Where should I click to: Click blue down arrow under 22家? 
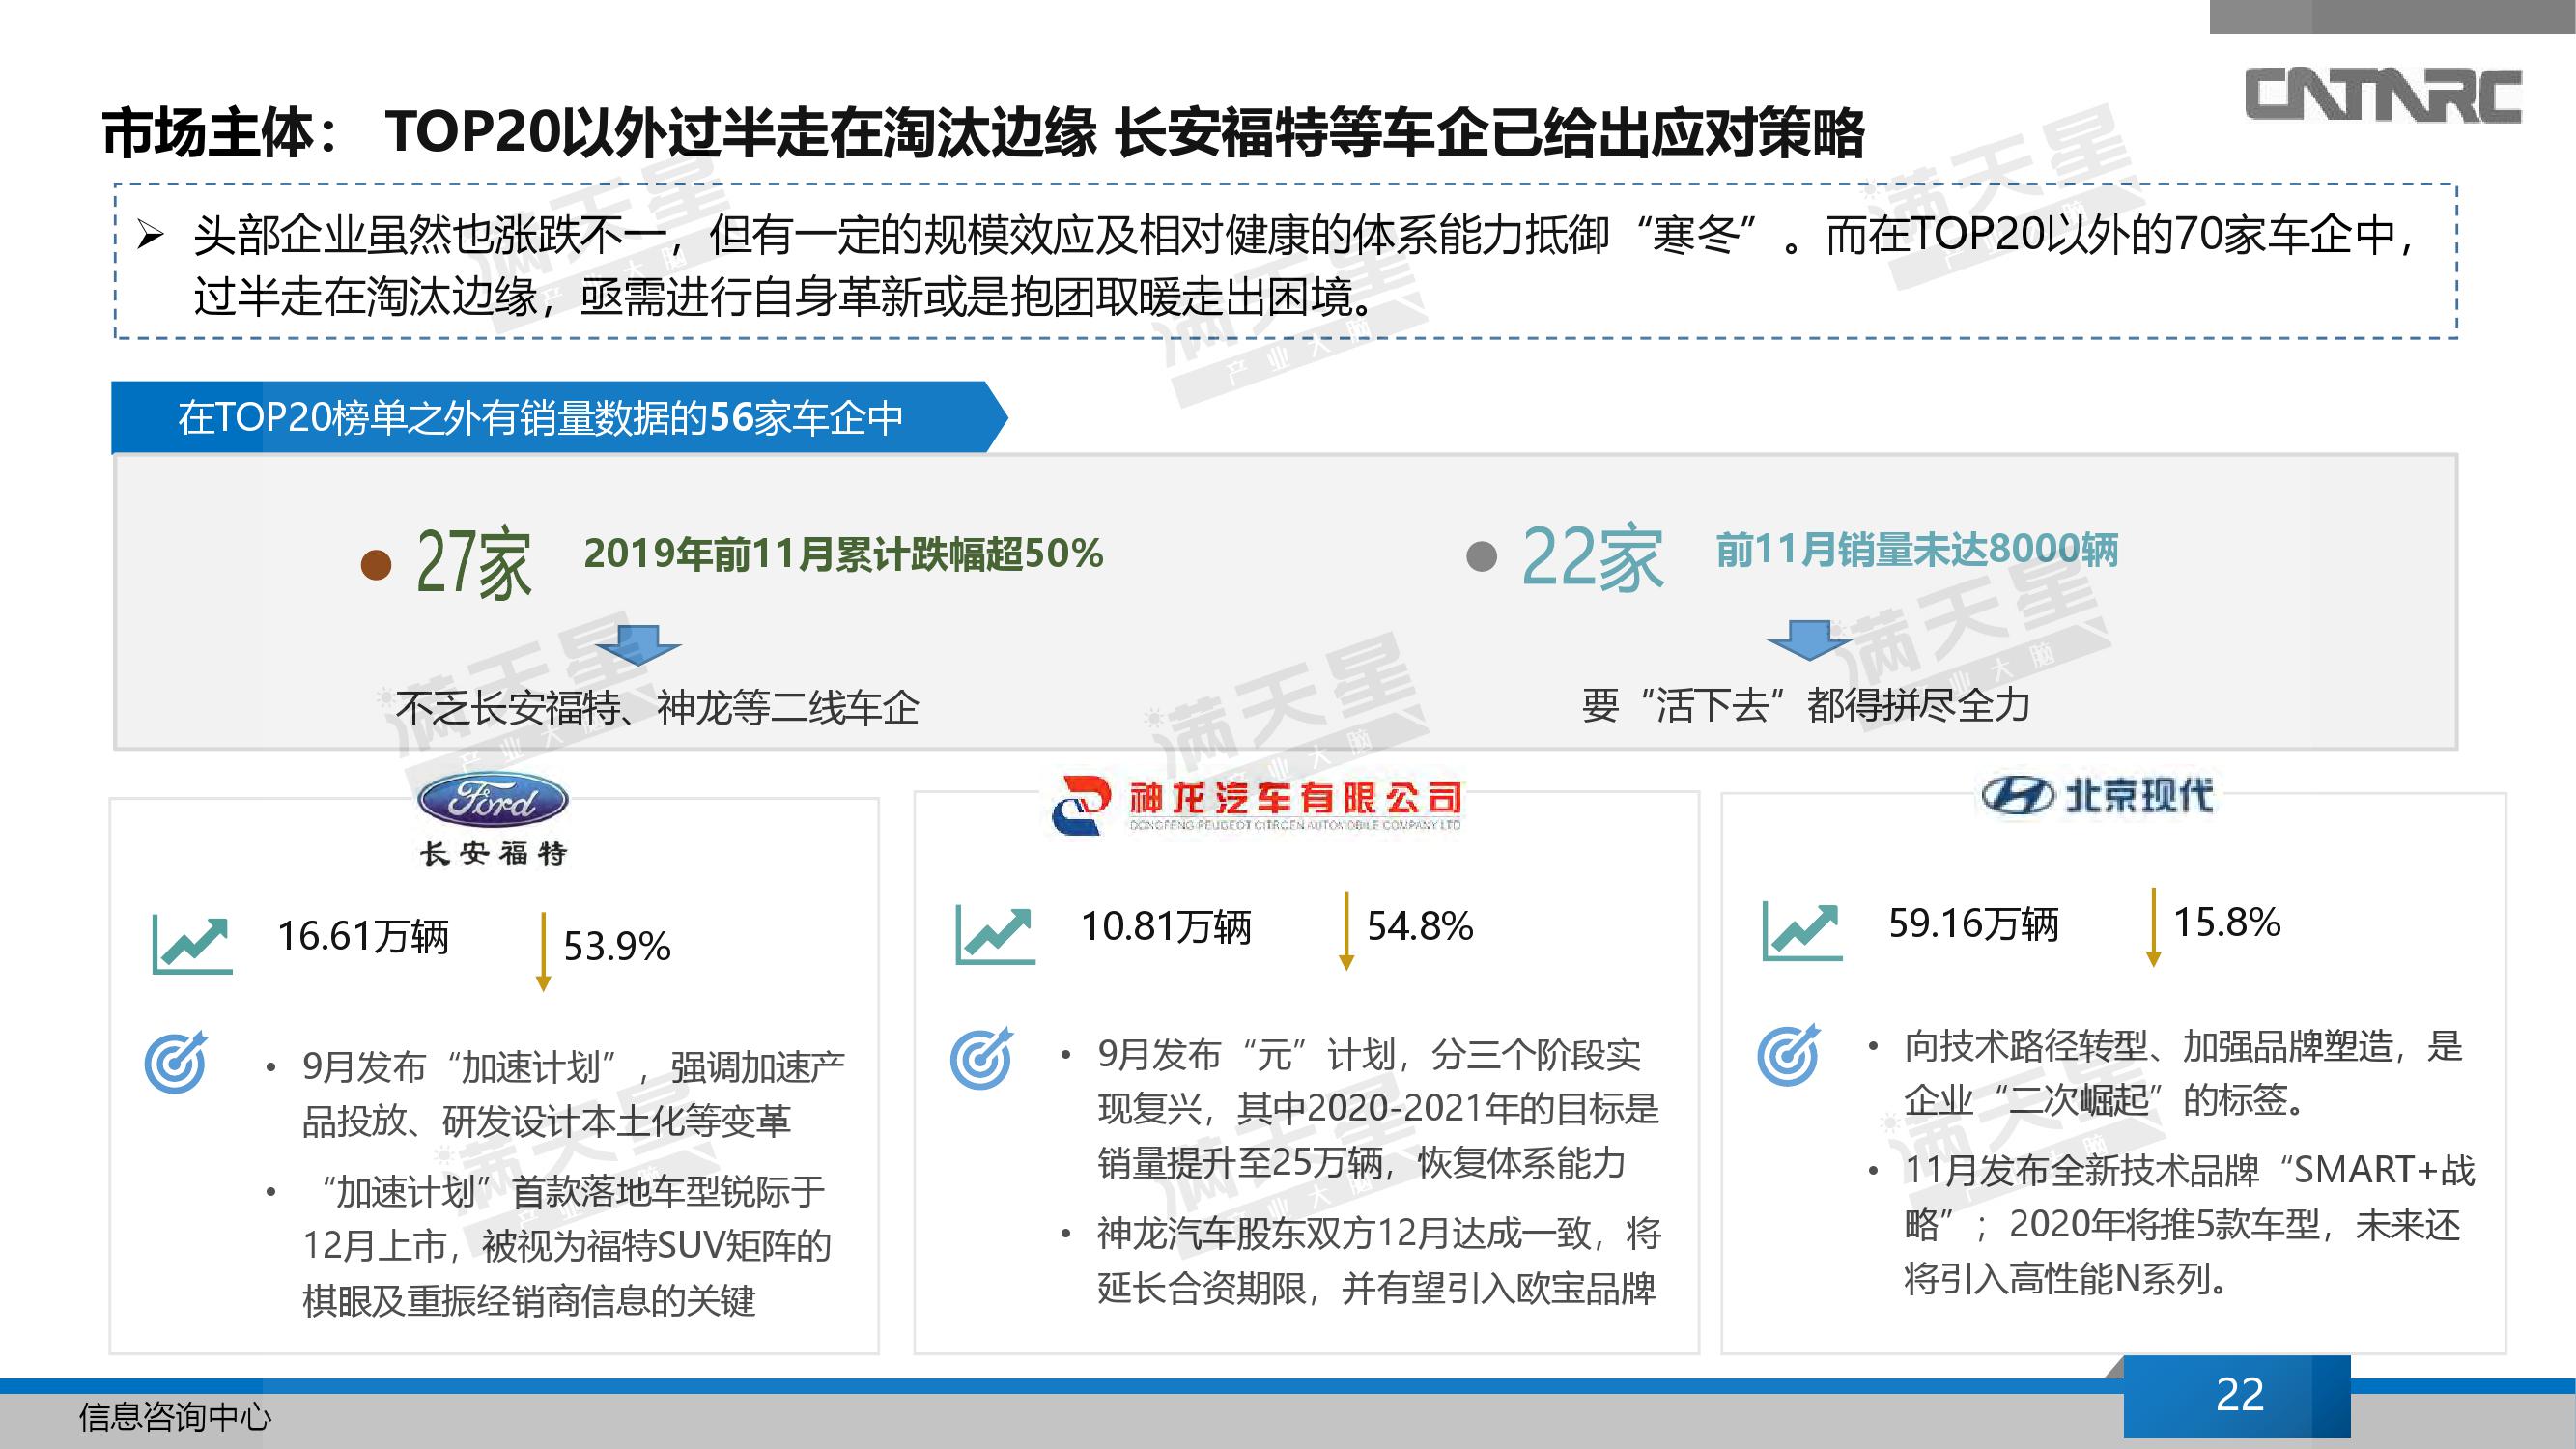coord(1808,641)
